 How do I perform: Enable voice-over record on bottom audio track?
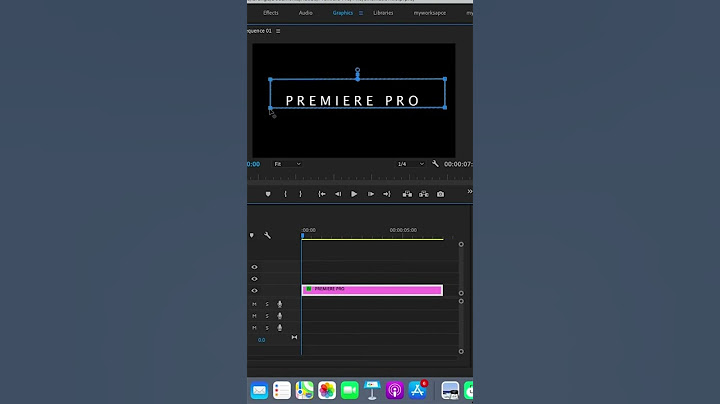tap(280, 328)
